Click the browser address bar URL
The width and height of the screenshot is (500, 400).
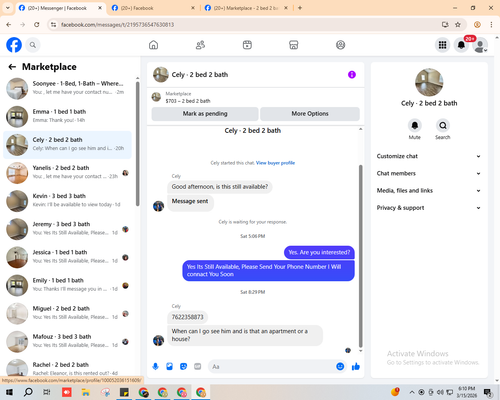coord(117,25)
